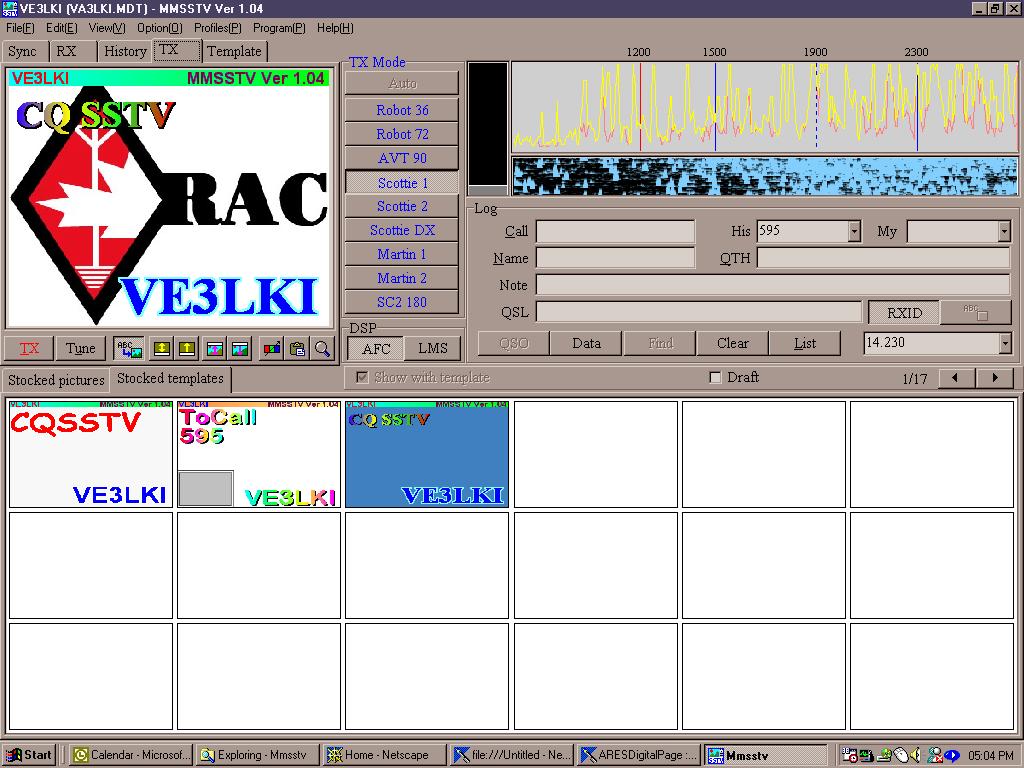Open the Option menu
The height and width of the screenshot is (768, 1024).
159,28
